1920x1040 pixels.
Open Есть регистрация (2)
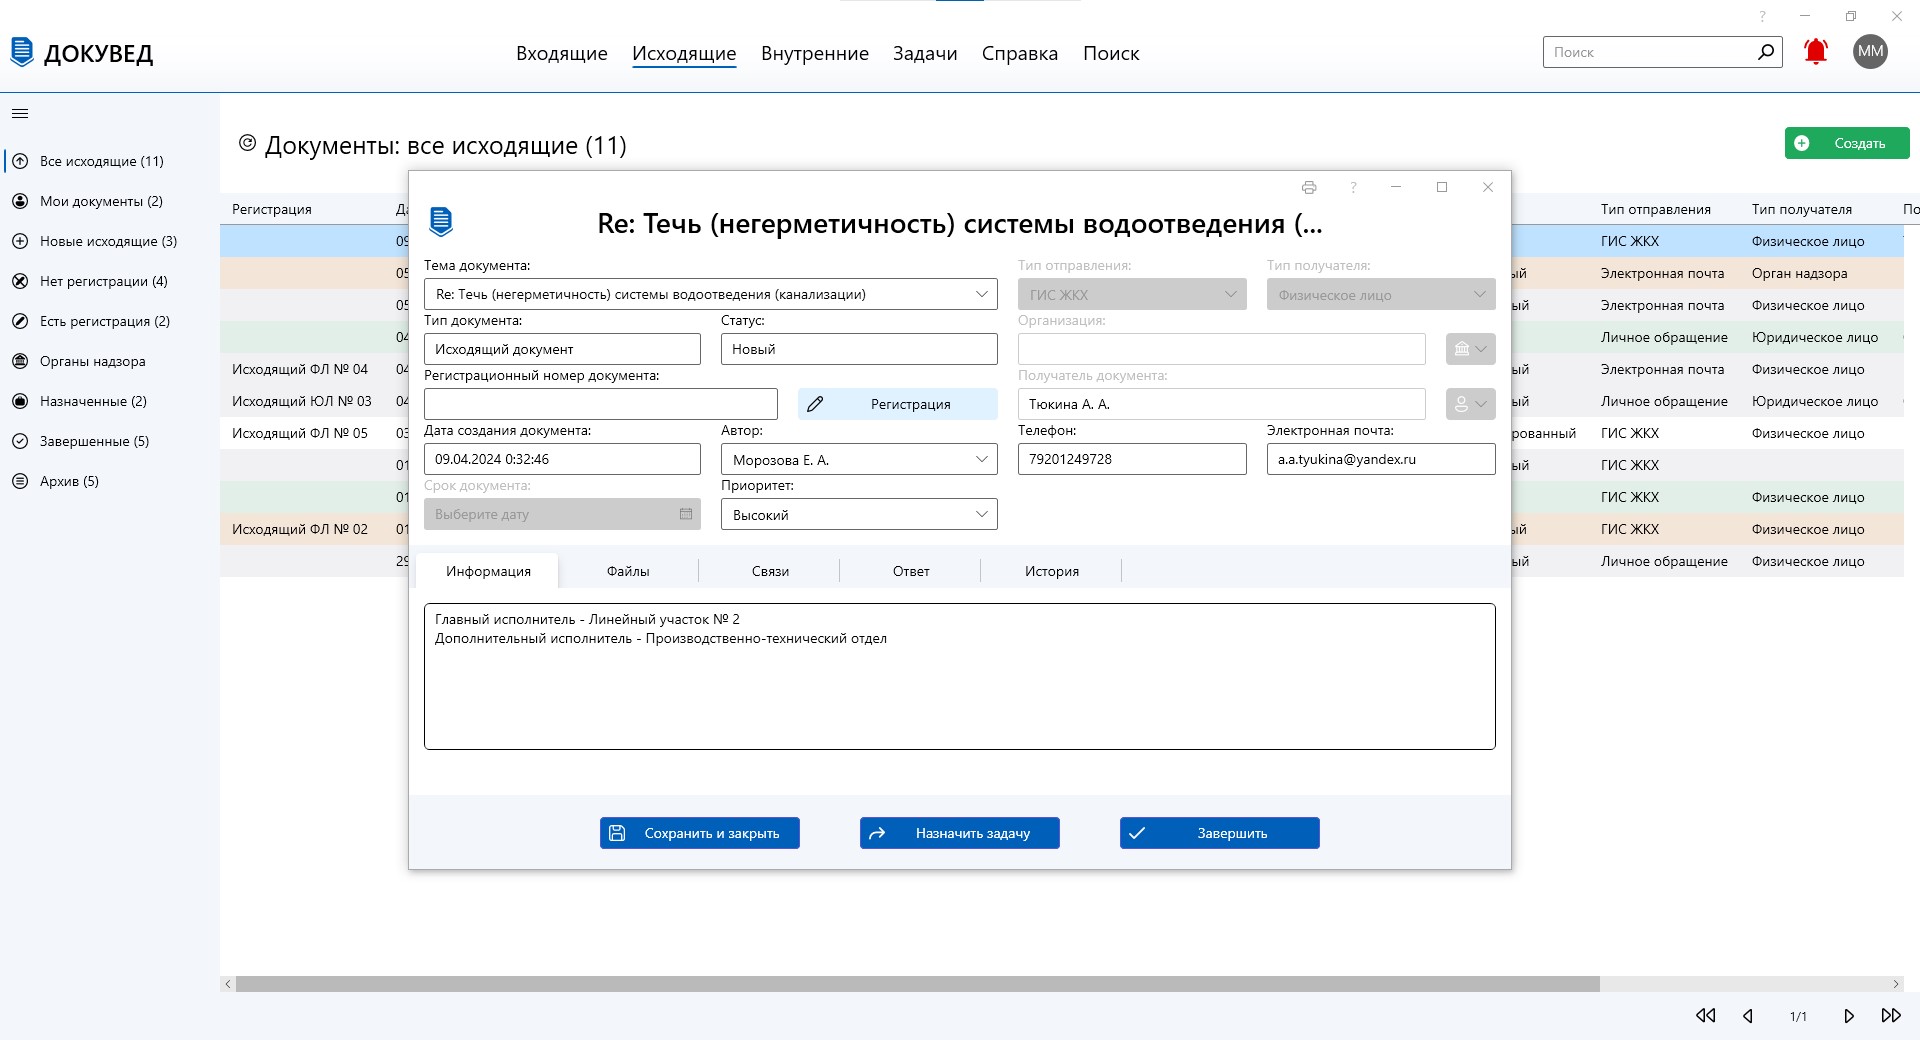pos(110,321)
